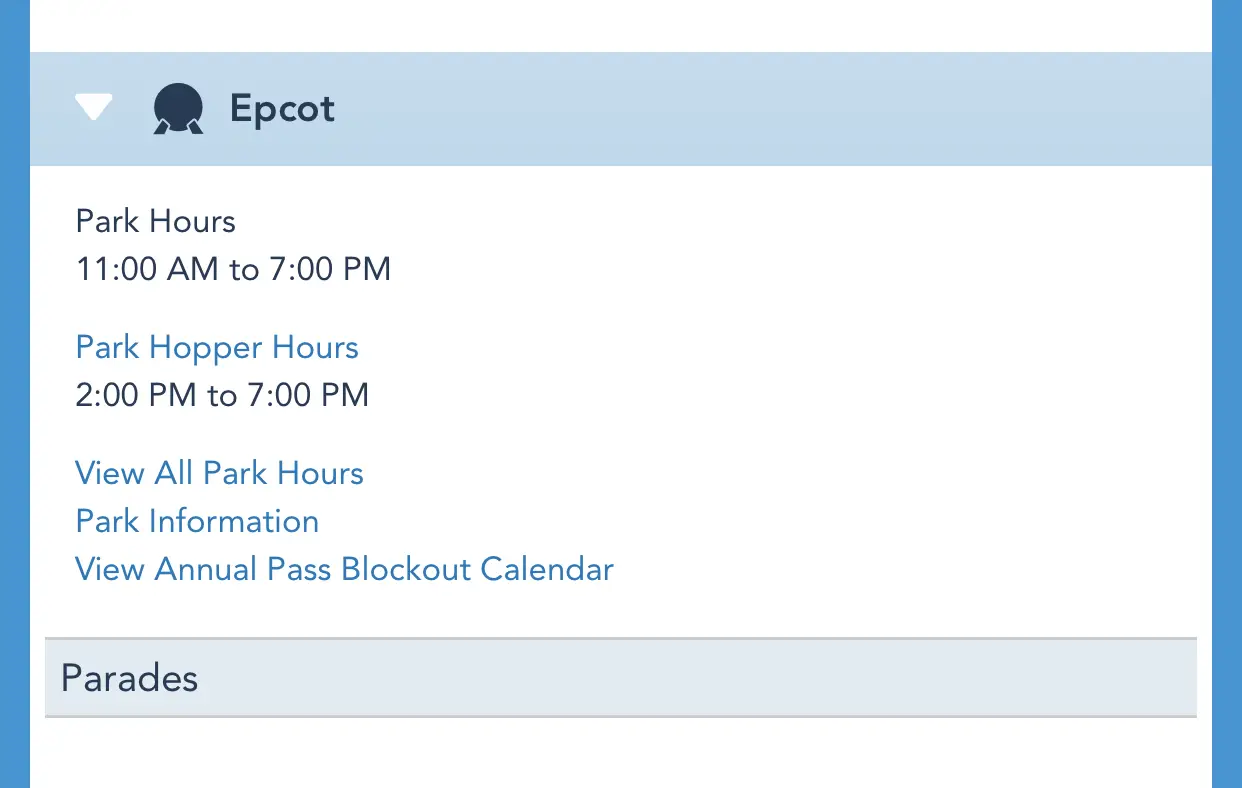The image size is (1242, 788).
Task: Open the View All Park Hours link
Action: (219, 473)
